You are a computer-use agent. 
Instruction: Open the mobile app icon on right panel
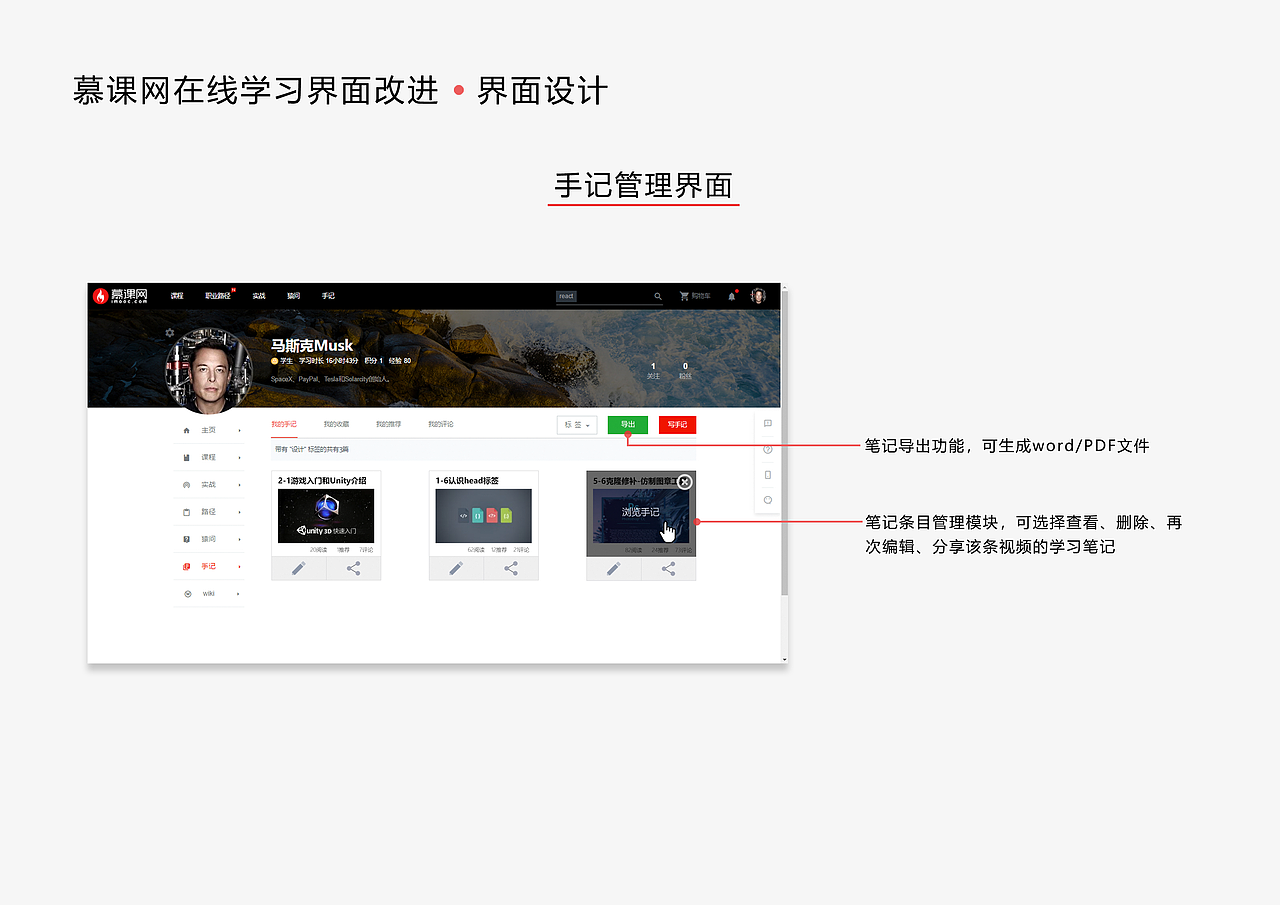point(768,475)
